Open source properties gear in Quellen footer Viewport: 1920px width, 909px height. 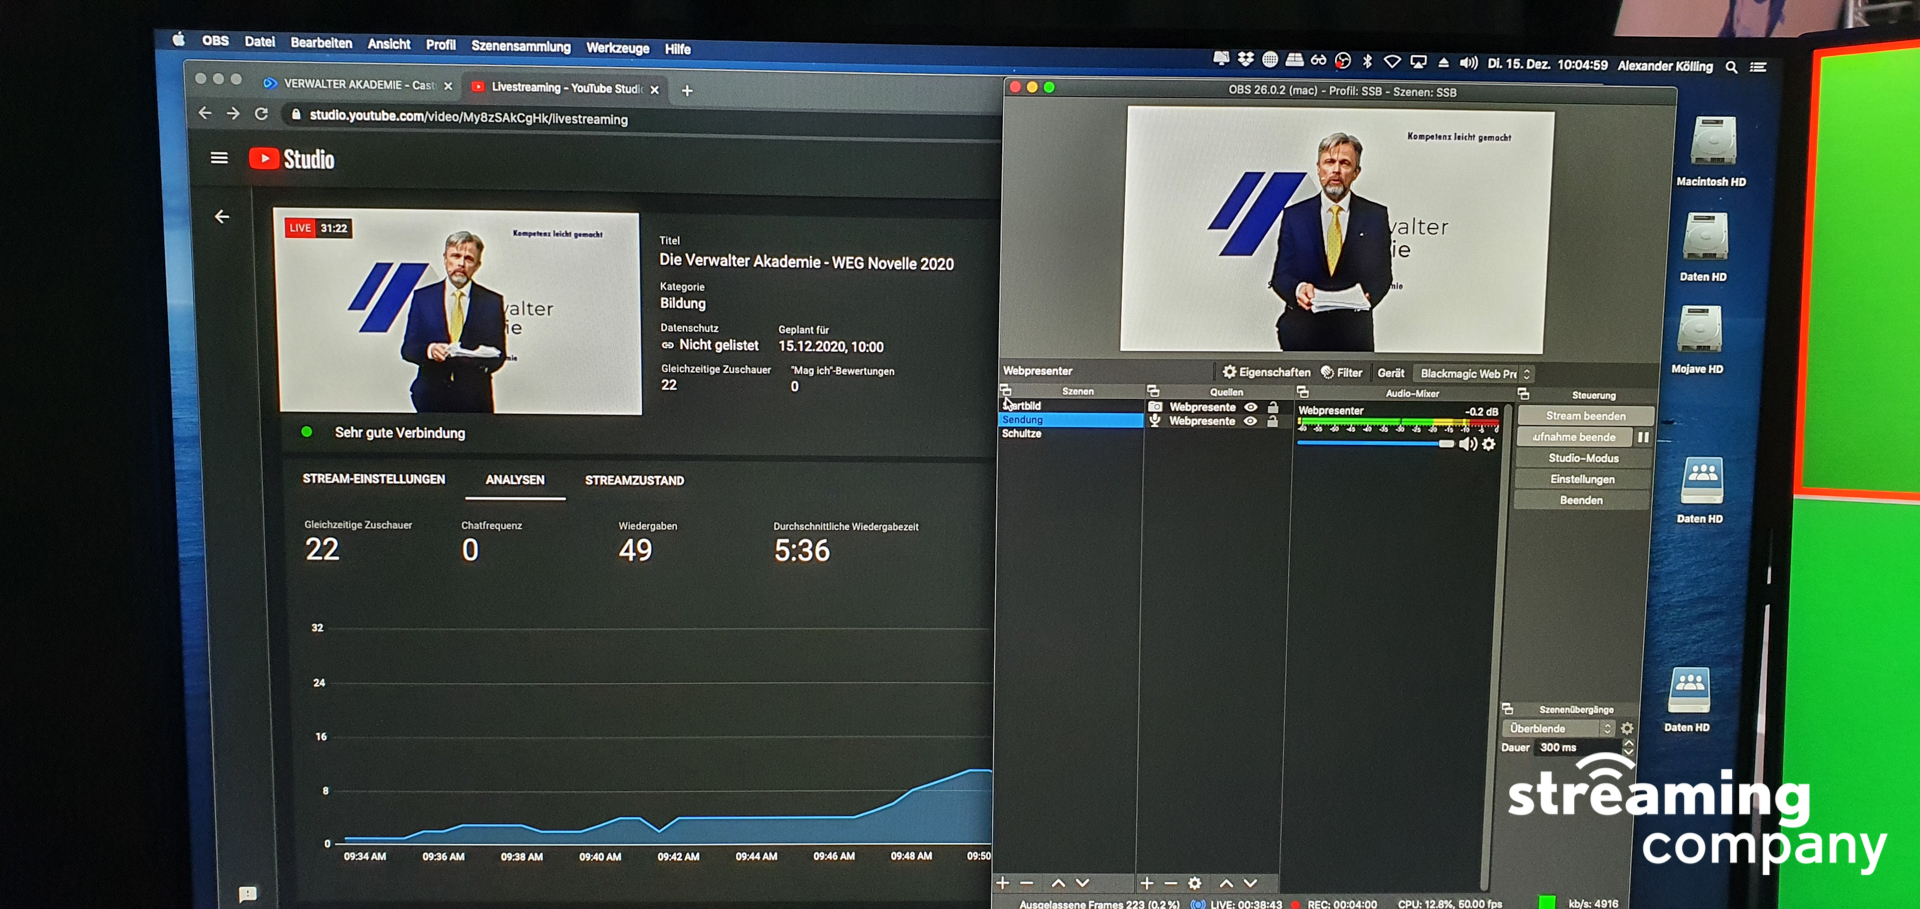click(x=1195, y=883)
